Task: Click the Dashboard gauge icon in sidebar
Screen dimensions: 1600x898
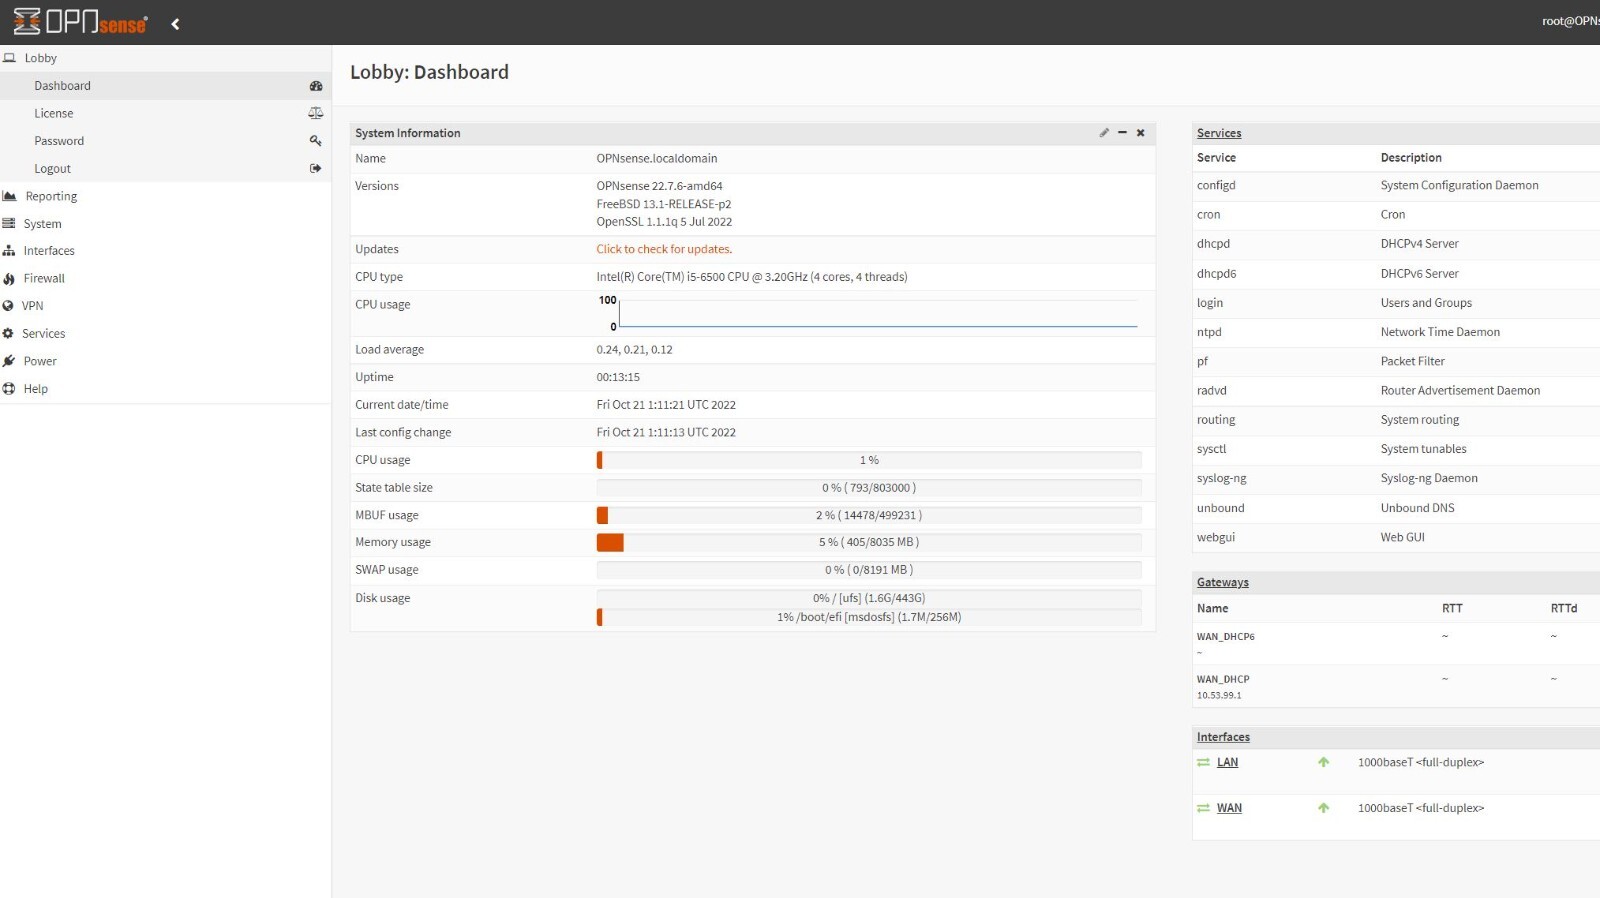Action: point(316,86)
